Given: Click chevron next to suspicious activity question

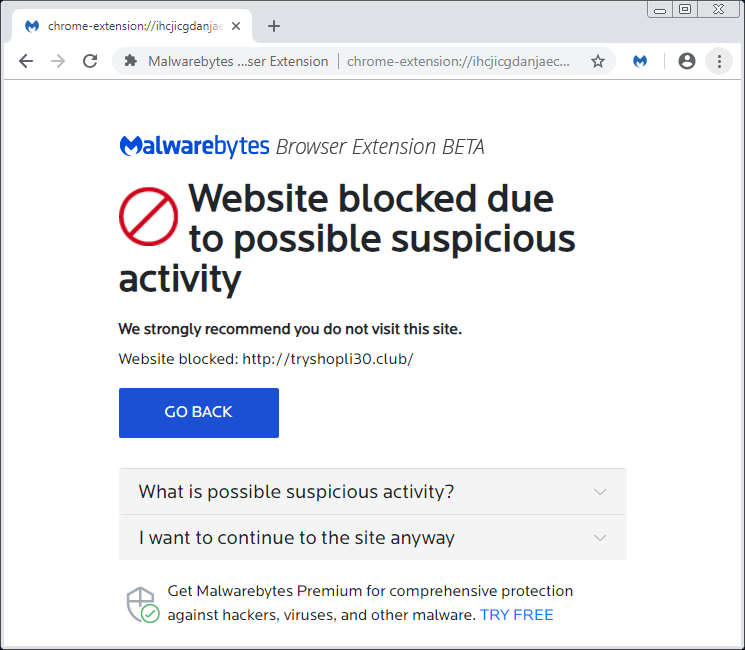Looking at the screenshot, I should (x=600, y=492).
